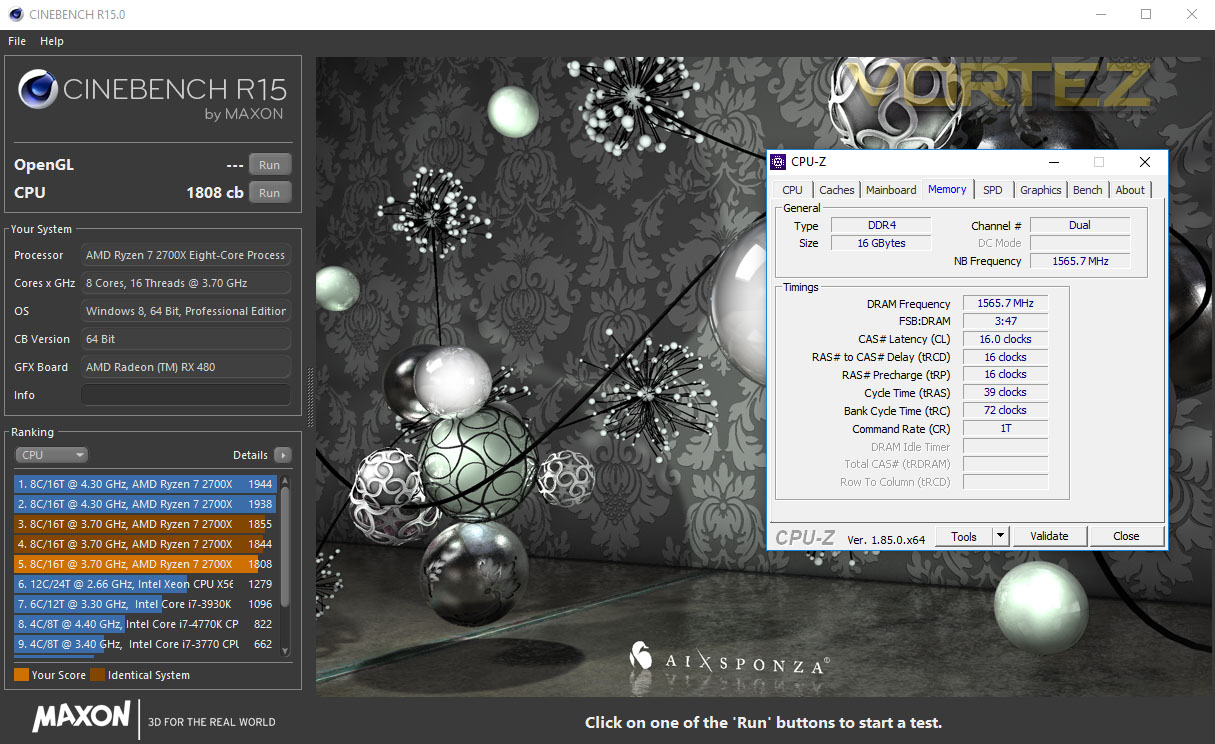Select Core i7-3770 ranking entry
This screenshot has width=1215, height=744.
pyautogui.click(x=146, y=644)
